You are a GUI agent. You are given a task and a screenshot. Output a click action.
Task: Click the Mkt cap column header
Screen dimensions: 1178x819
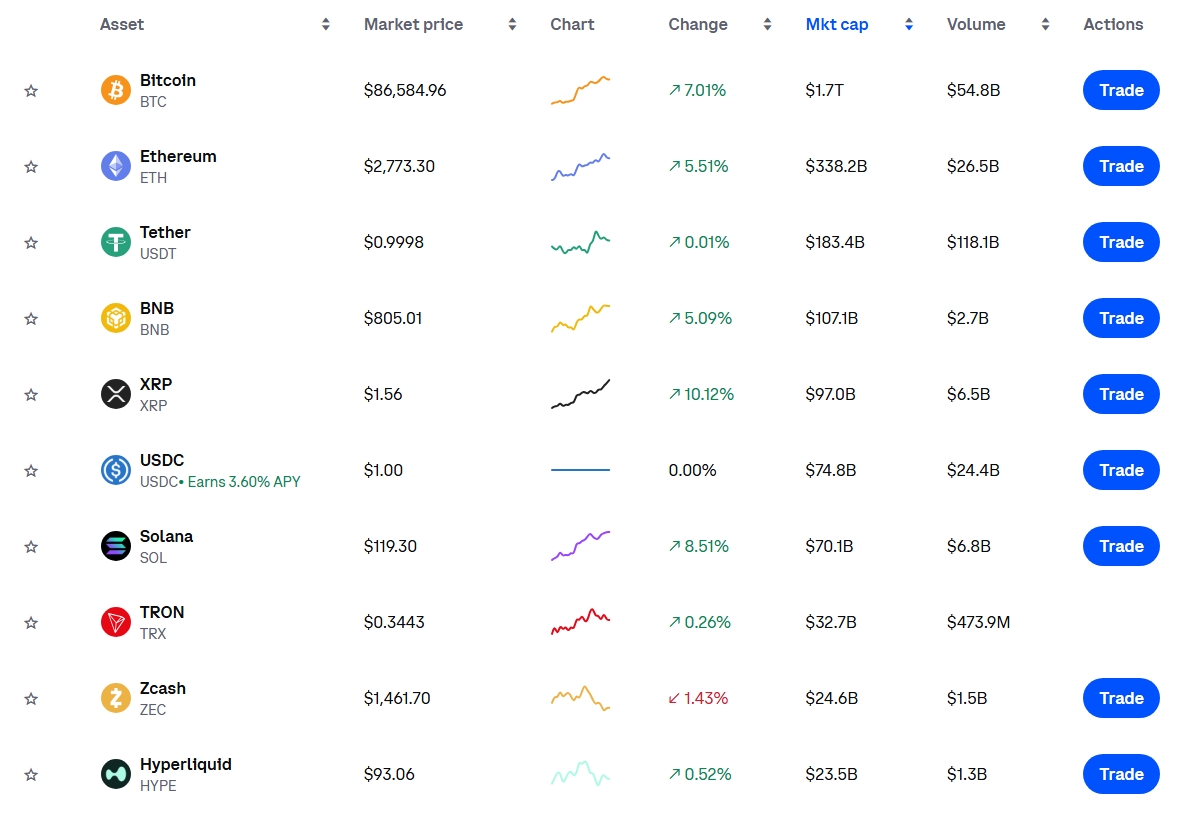click(x=836, y=24)
